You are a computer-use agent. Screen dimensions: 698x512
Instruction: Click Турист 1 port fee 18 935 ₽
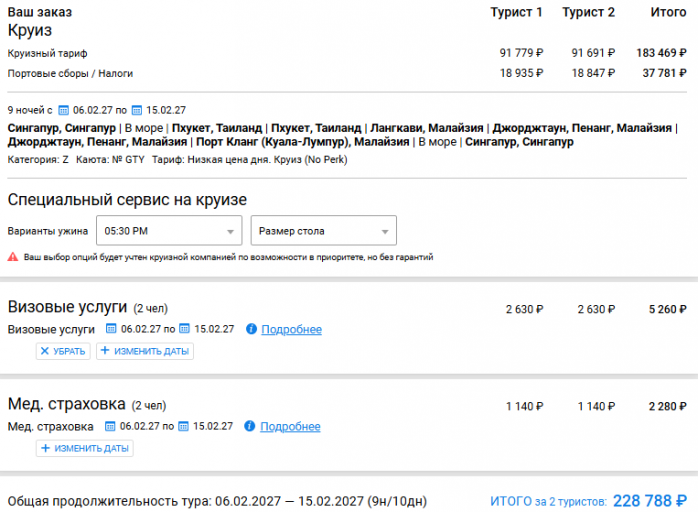click(x=522, y=73)
